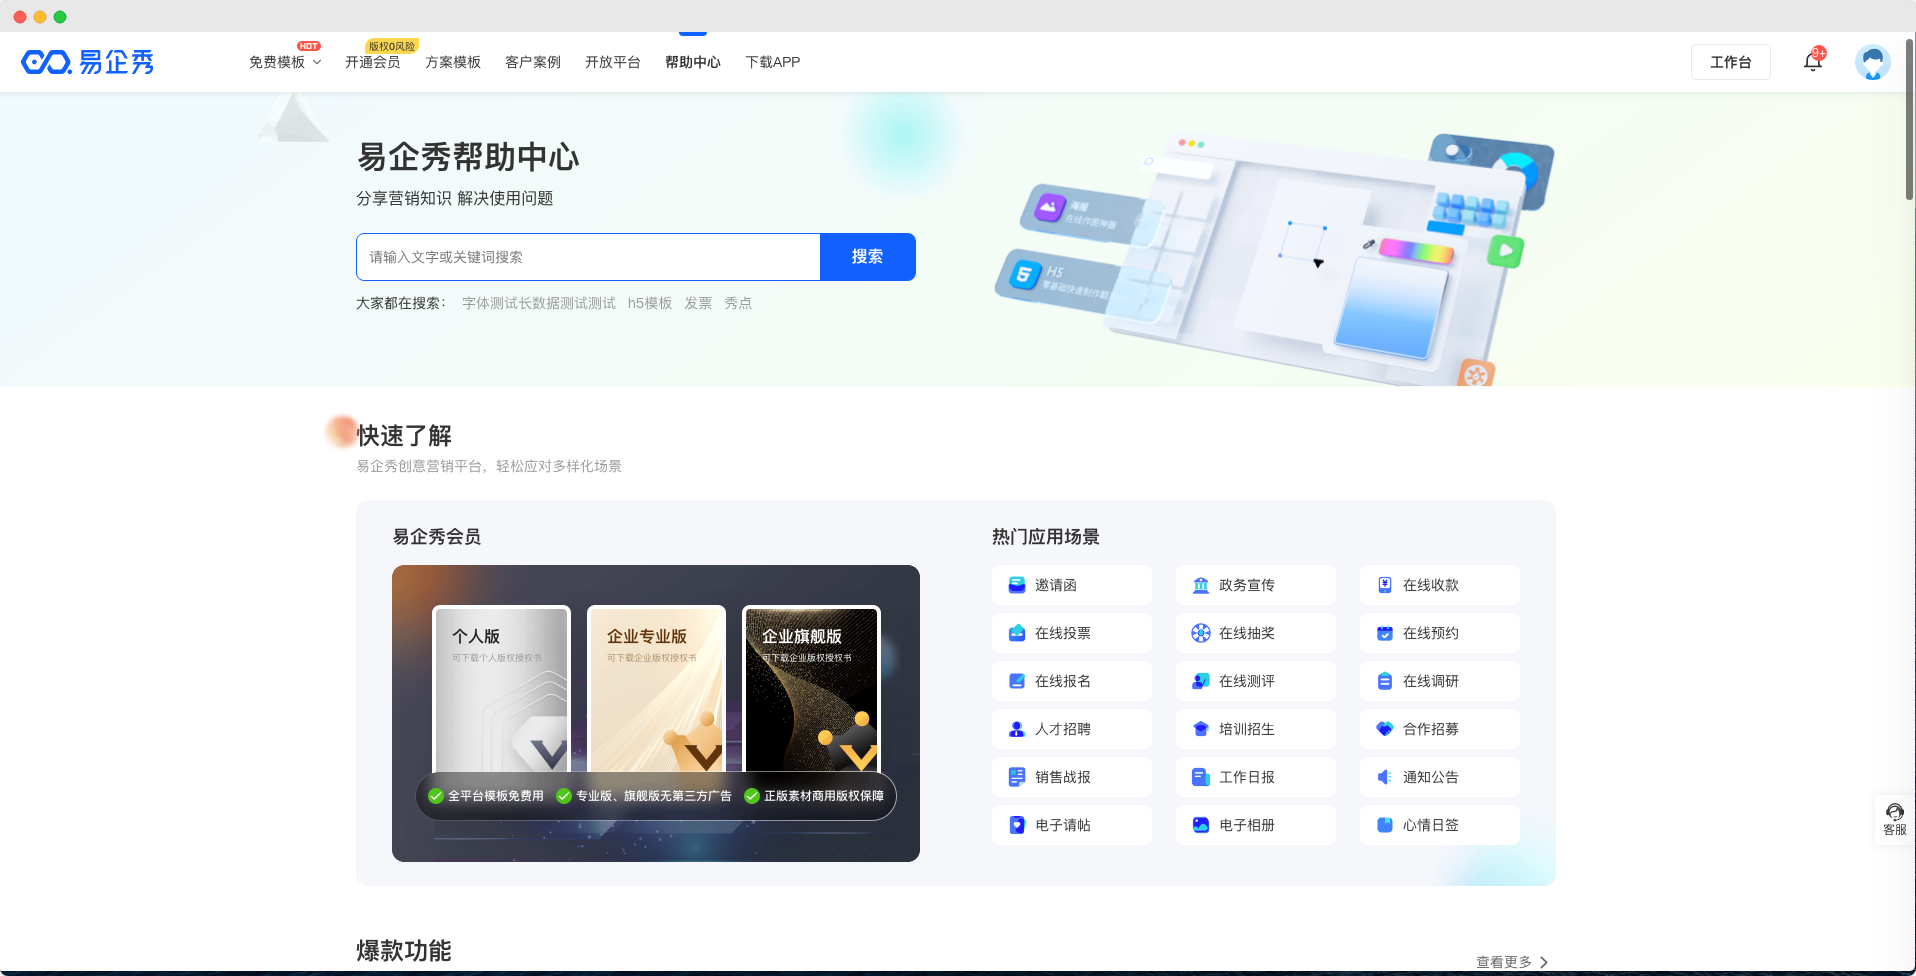Open 下载APP navigation item
Viewport: 1916px width, 976px height.
773,62
